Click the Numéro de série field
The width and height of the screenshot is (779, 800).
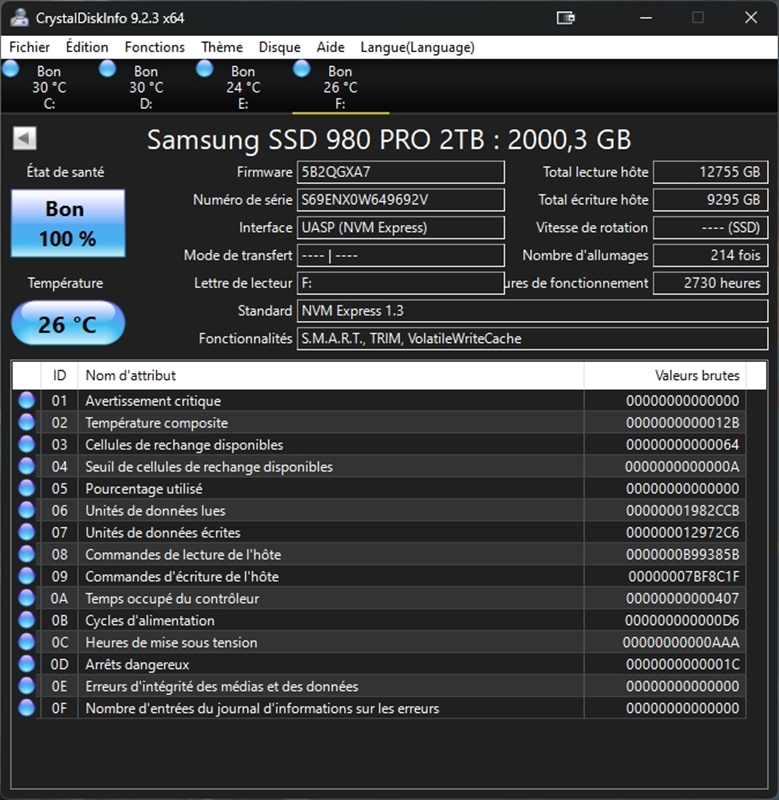[x=400, y=200]
